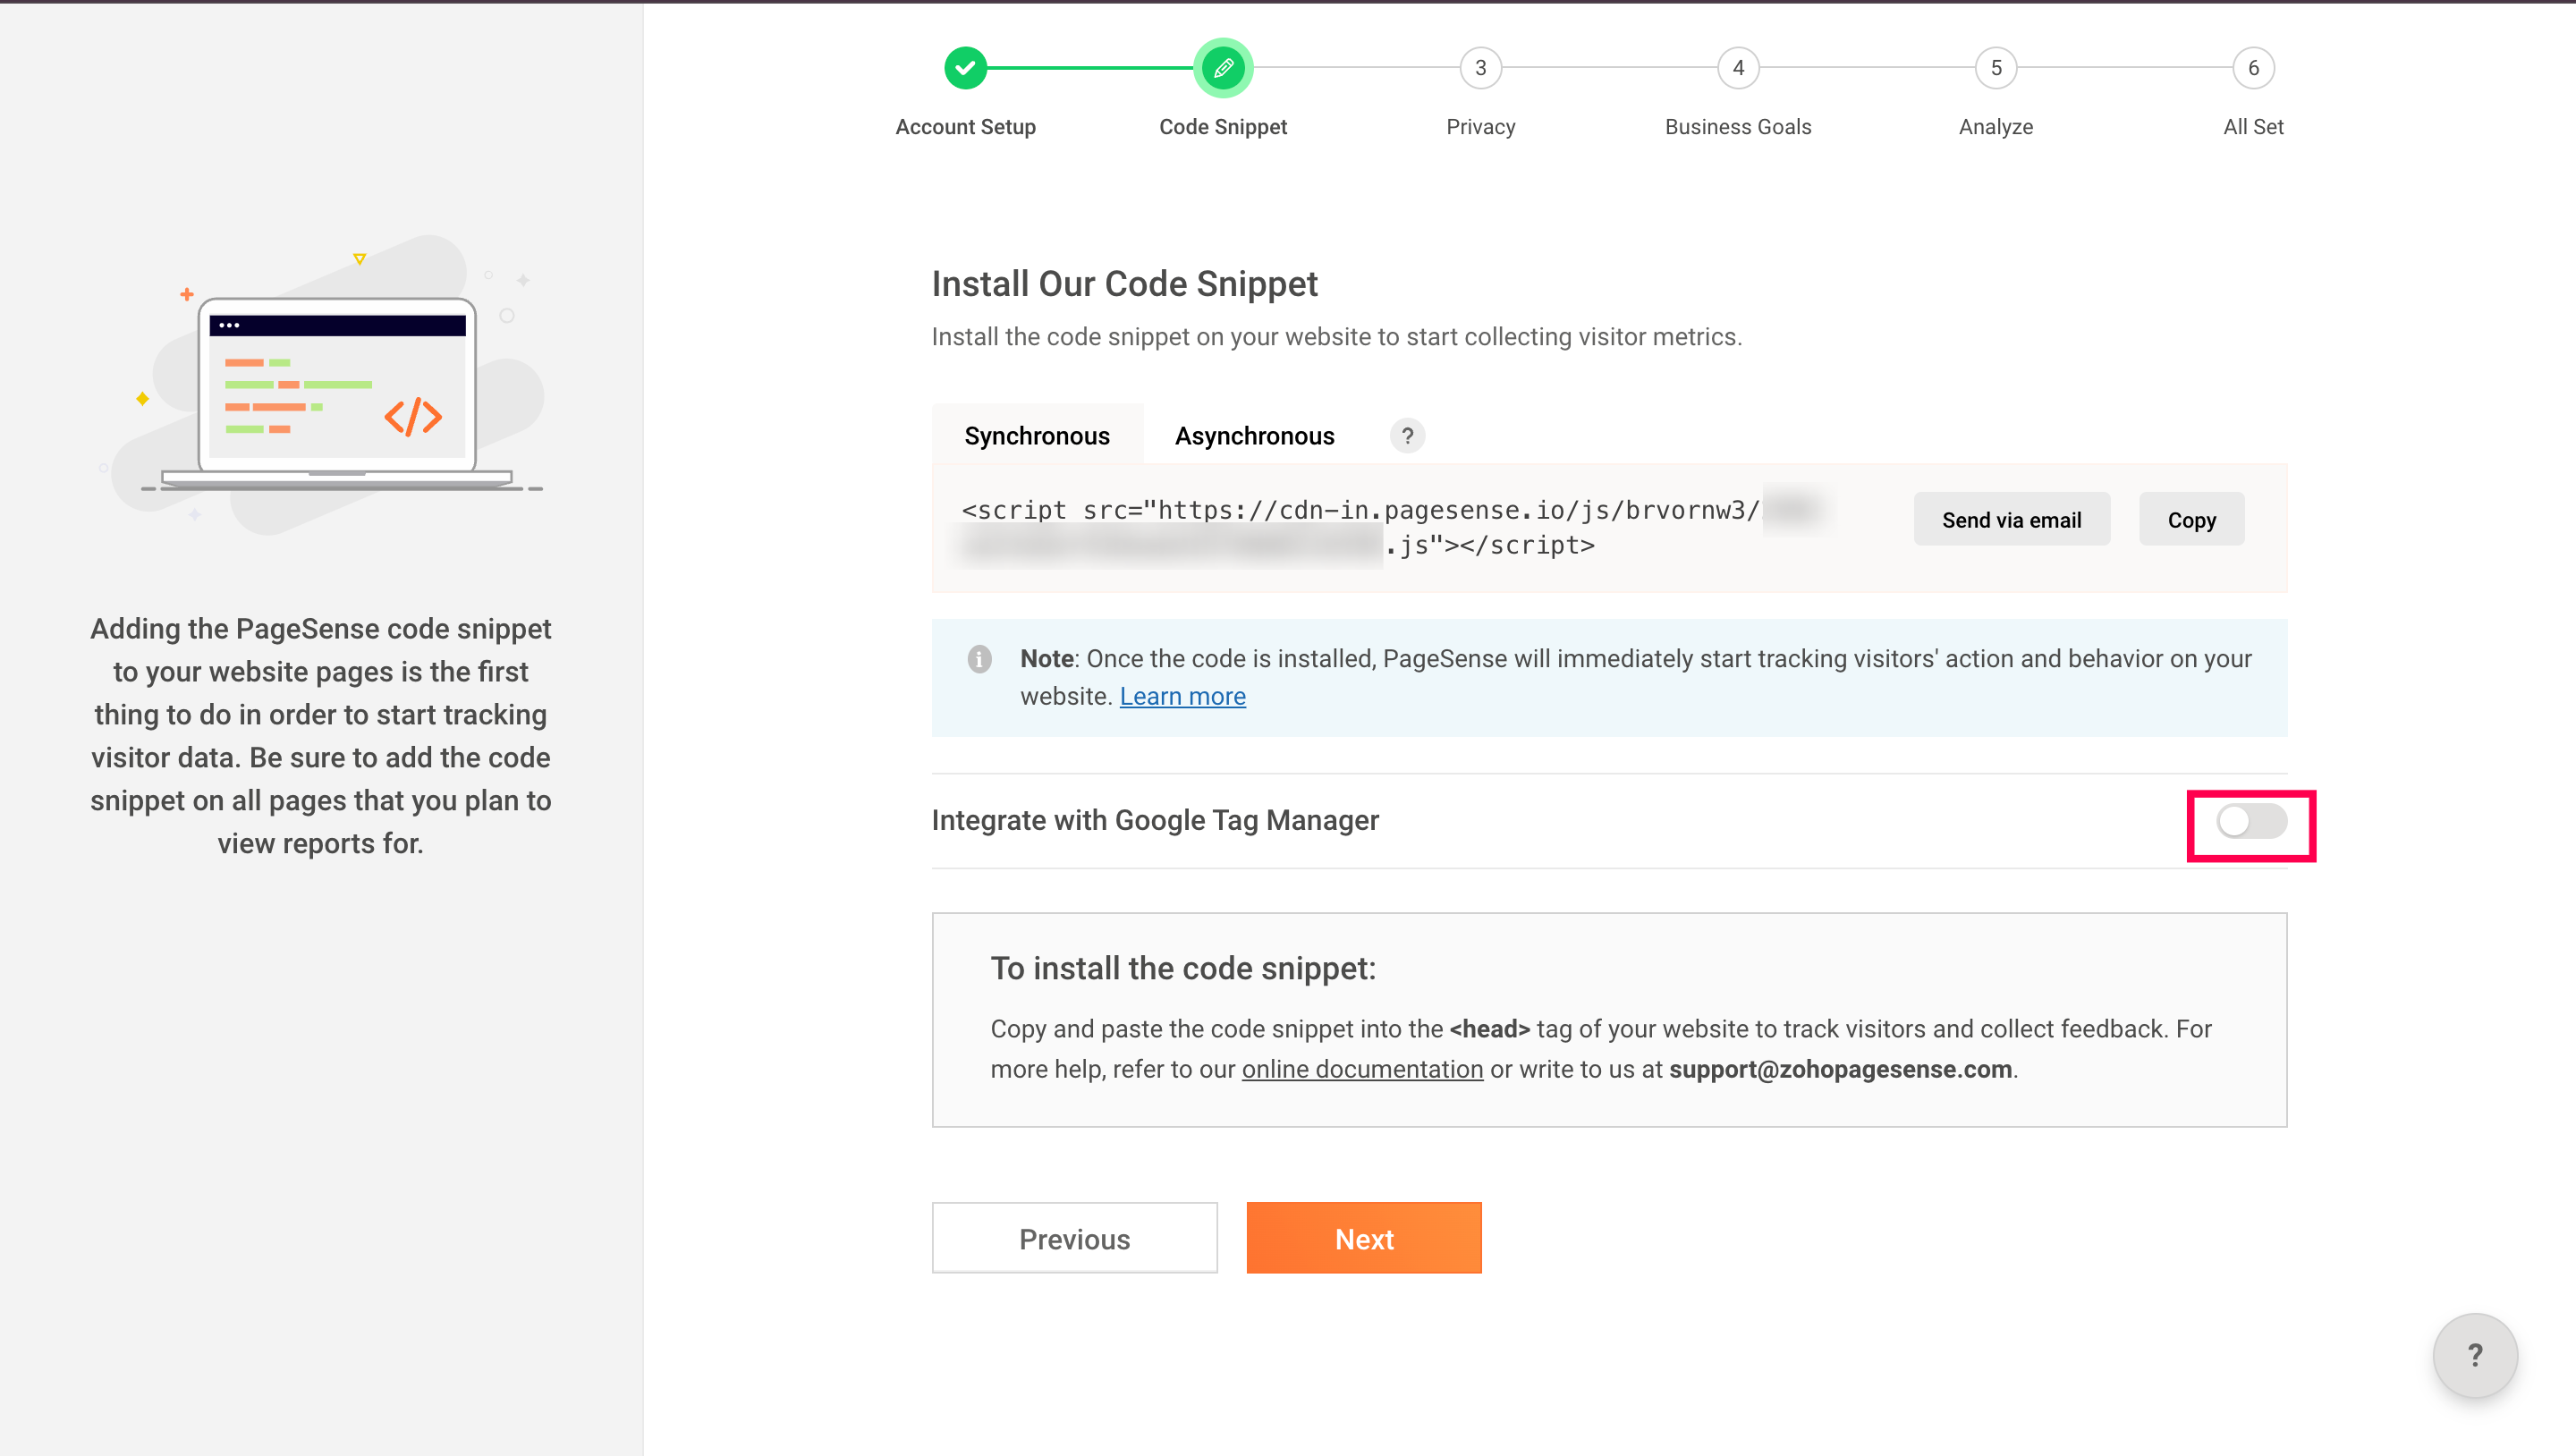2576x1456 pixels.
Task: Go back with the Previous button
Action: pyautogui.click(x=1075, y=1238)
